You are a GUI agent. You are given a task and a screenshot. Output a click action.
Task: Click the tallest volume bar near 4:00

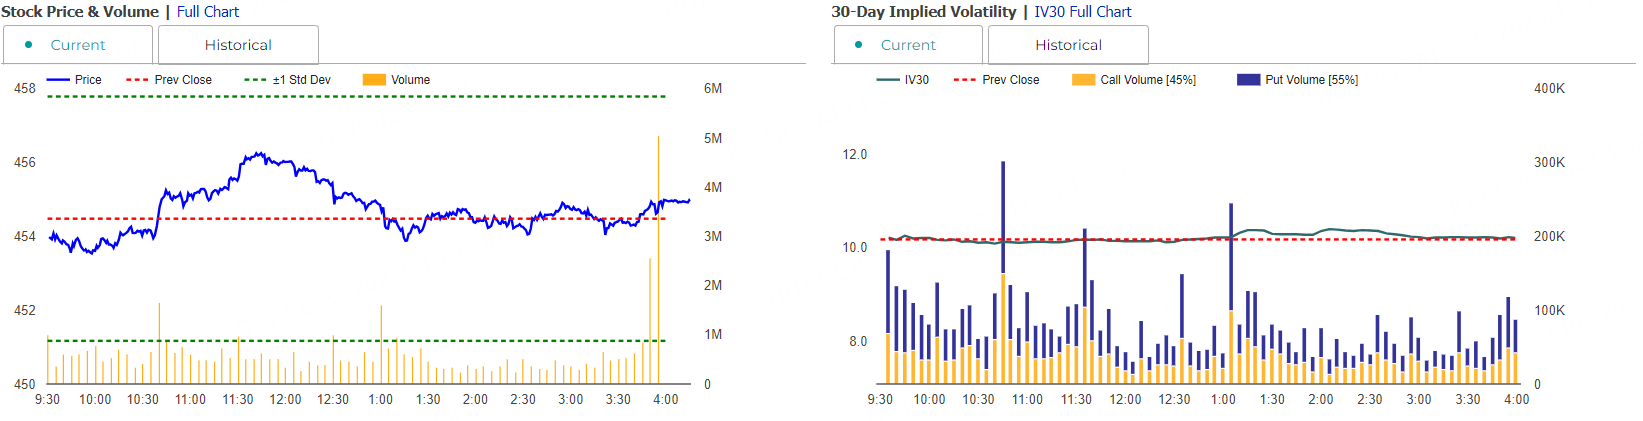(658, 260)
